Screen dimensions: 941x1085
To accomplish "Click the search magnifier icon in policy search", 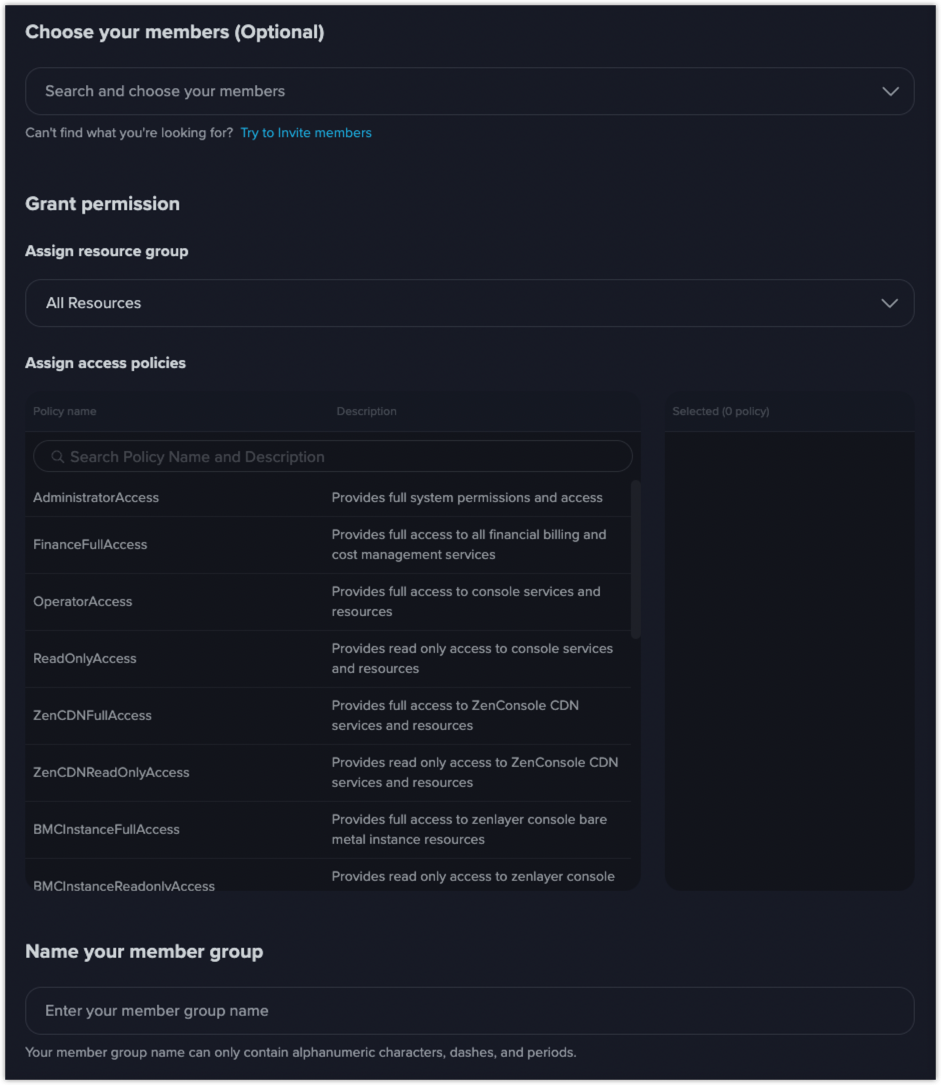I will (x=57, y=457).
